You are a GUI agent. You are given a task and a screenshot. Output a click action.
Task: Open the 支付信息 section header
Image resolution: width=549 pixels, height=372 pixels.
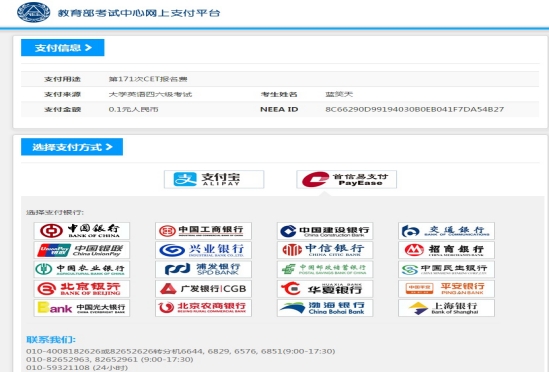click(63, 48)
